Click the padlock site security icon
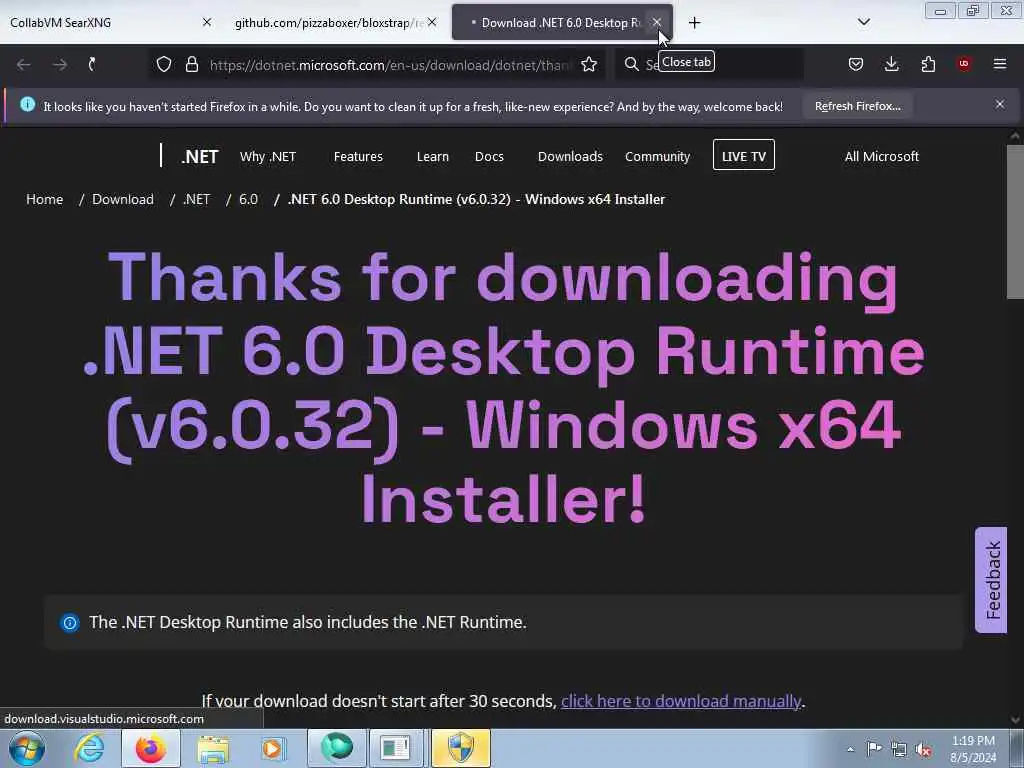The image size is (1024, 768). pyautogui.click(x=191, y=64)
